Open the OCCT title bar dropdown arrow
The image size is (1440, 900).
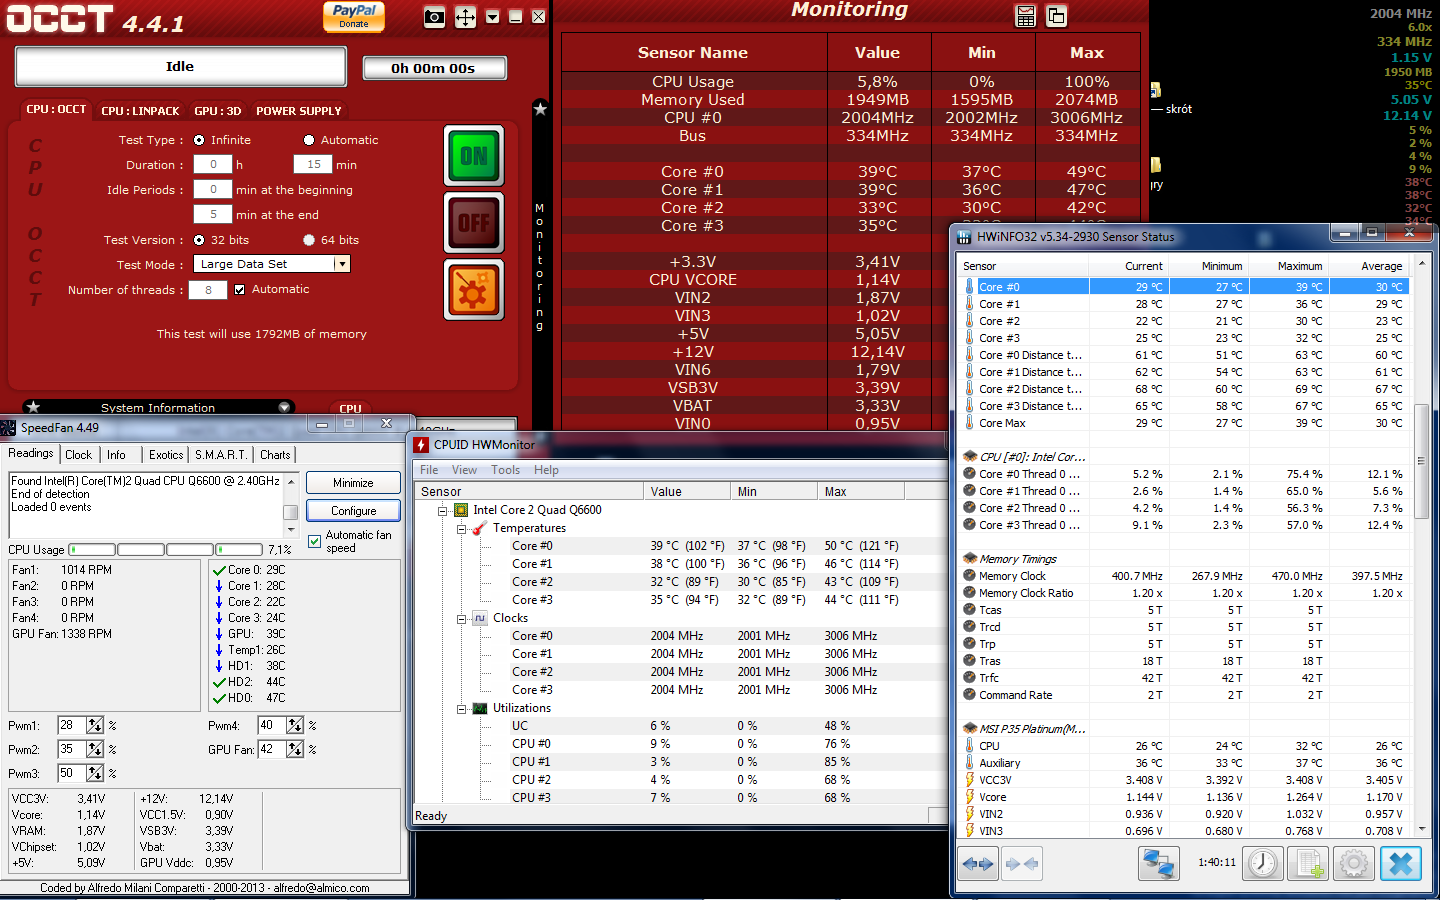click(x=492, y=17)
